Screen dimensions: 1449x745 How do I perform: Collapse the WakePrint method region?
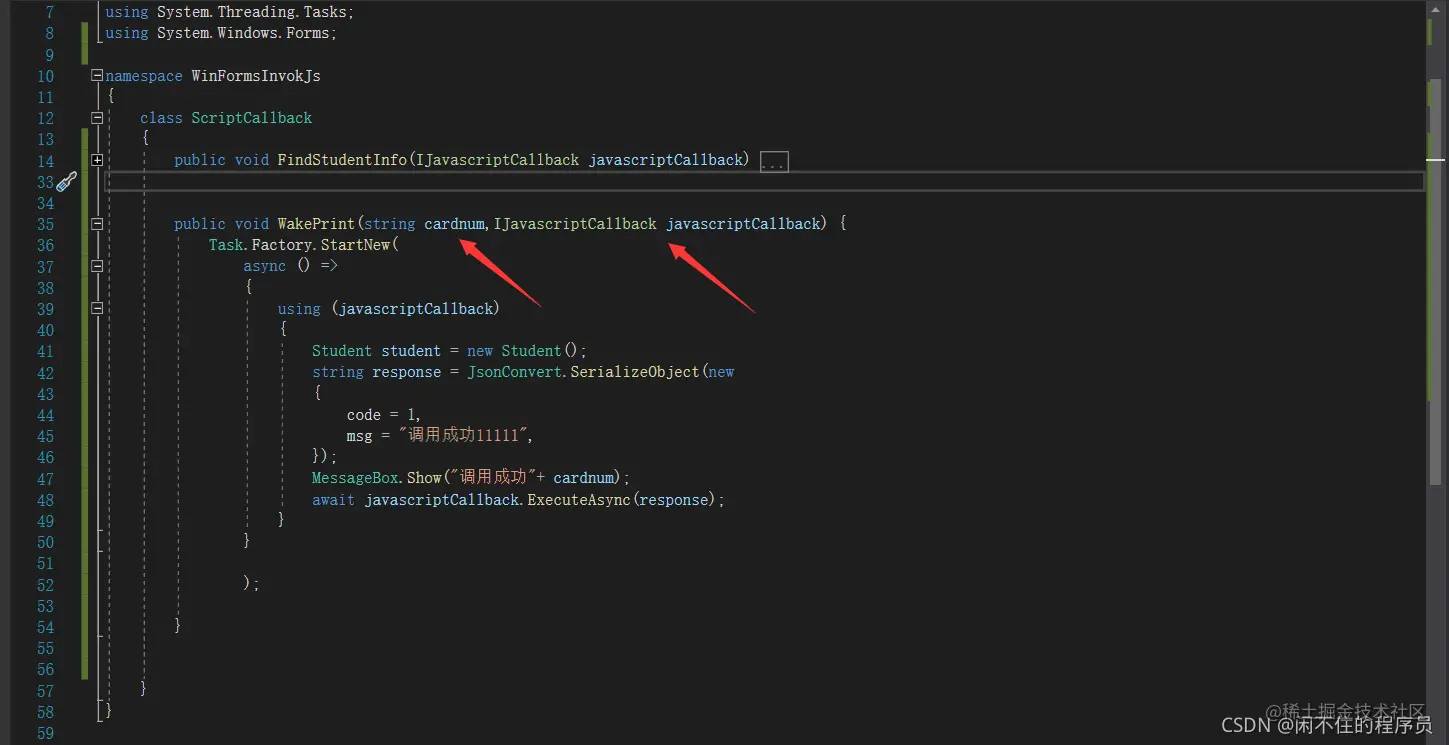tap(96, 224)
